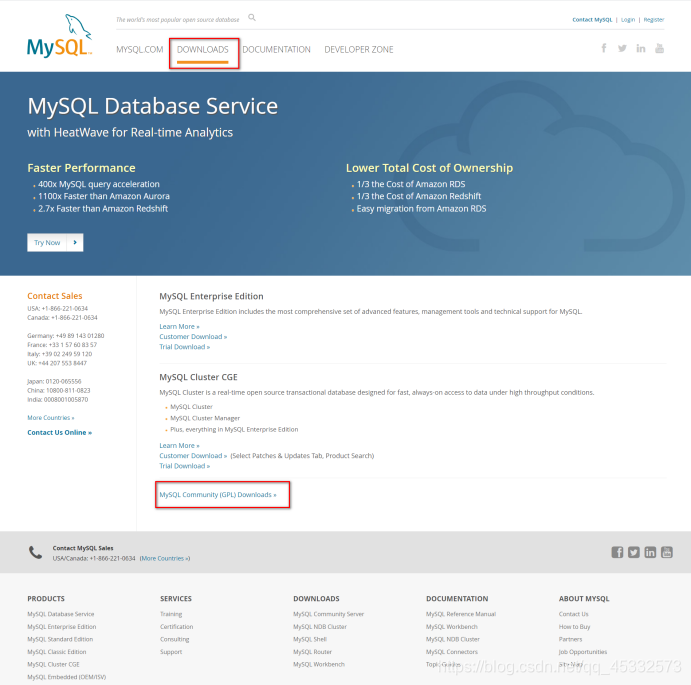
Task: Select the DOWNLOADS nav tab
Action: point(203,49)
